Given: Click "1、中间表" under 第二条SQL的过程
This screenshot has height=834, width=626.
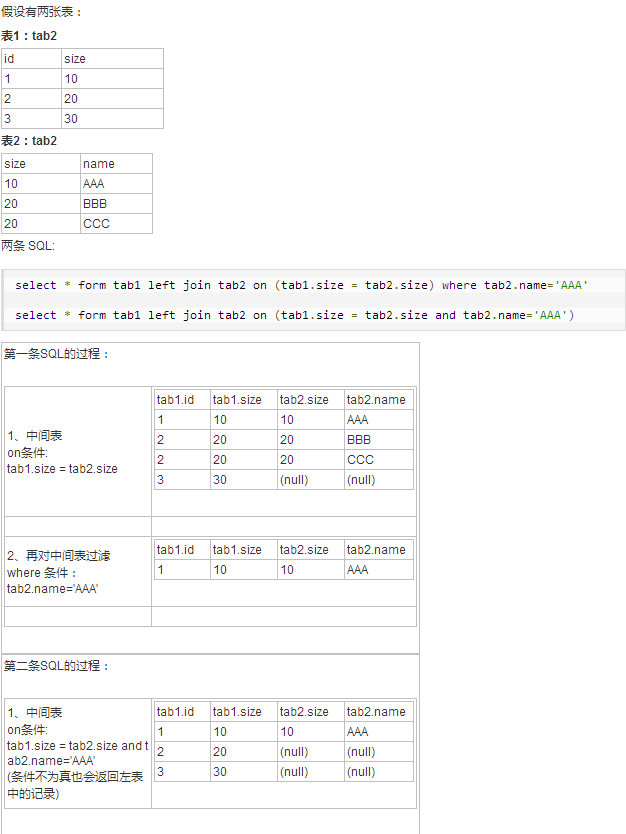Looking at the screenshot, I should point(35,713).
